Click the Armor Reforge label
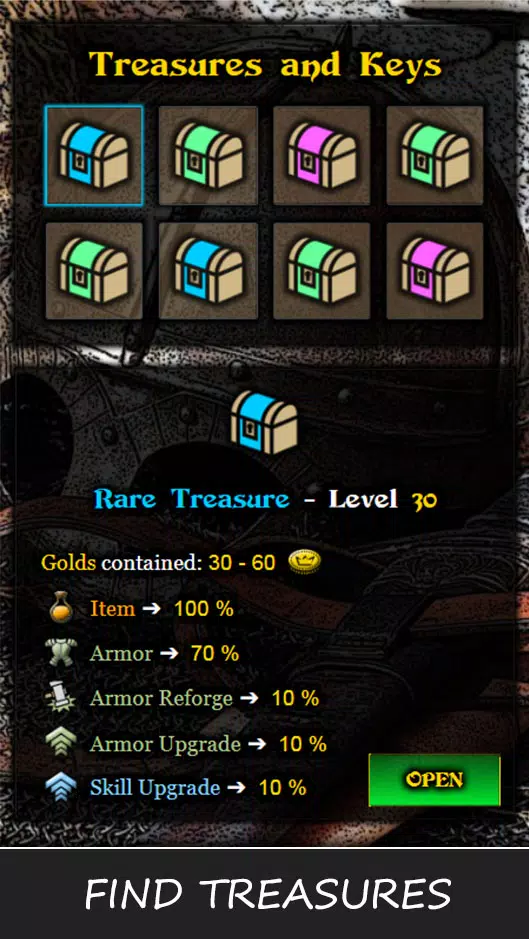 point(161,698)
